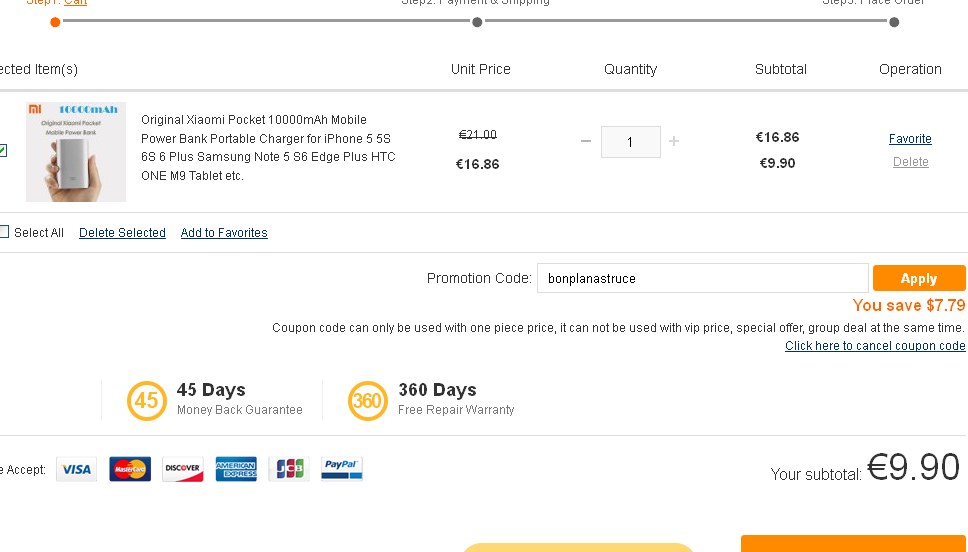968x552 pixels.
Task: Click the quantity input field
Action: coord(630,142)
